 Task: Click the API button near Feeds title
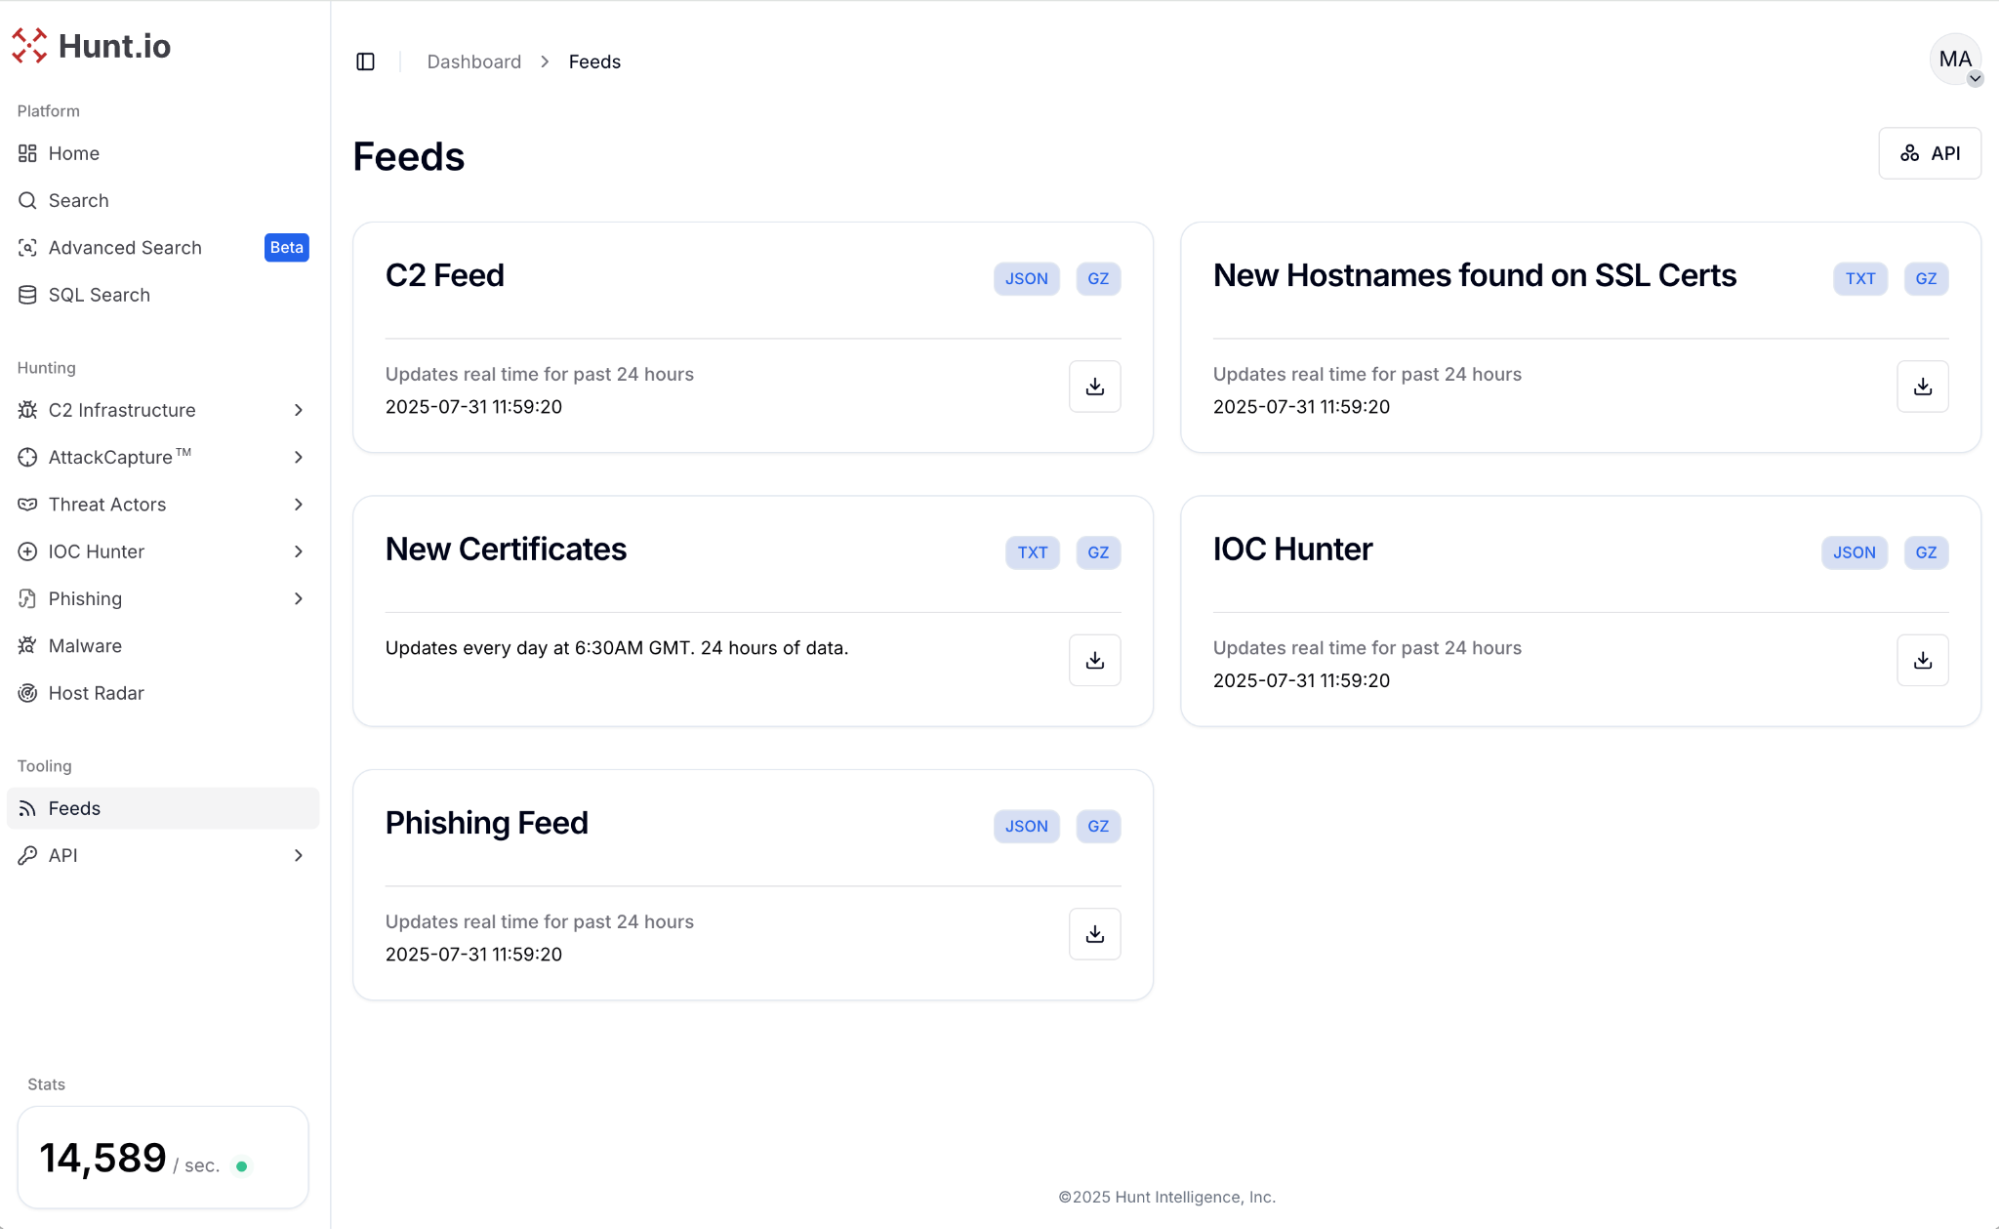[x=1929, y=153]
